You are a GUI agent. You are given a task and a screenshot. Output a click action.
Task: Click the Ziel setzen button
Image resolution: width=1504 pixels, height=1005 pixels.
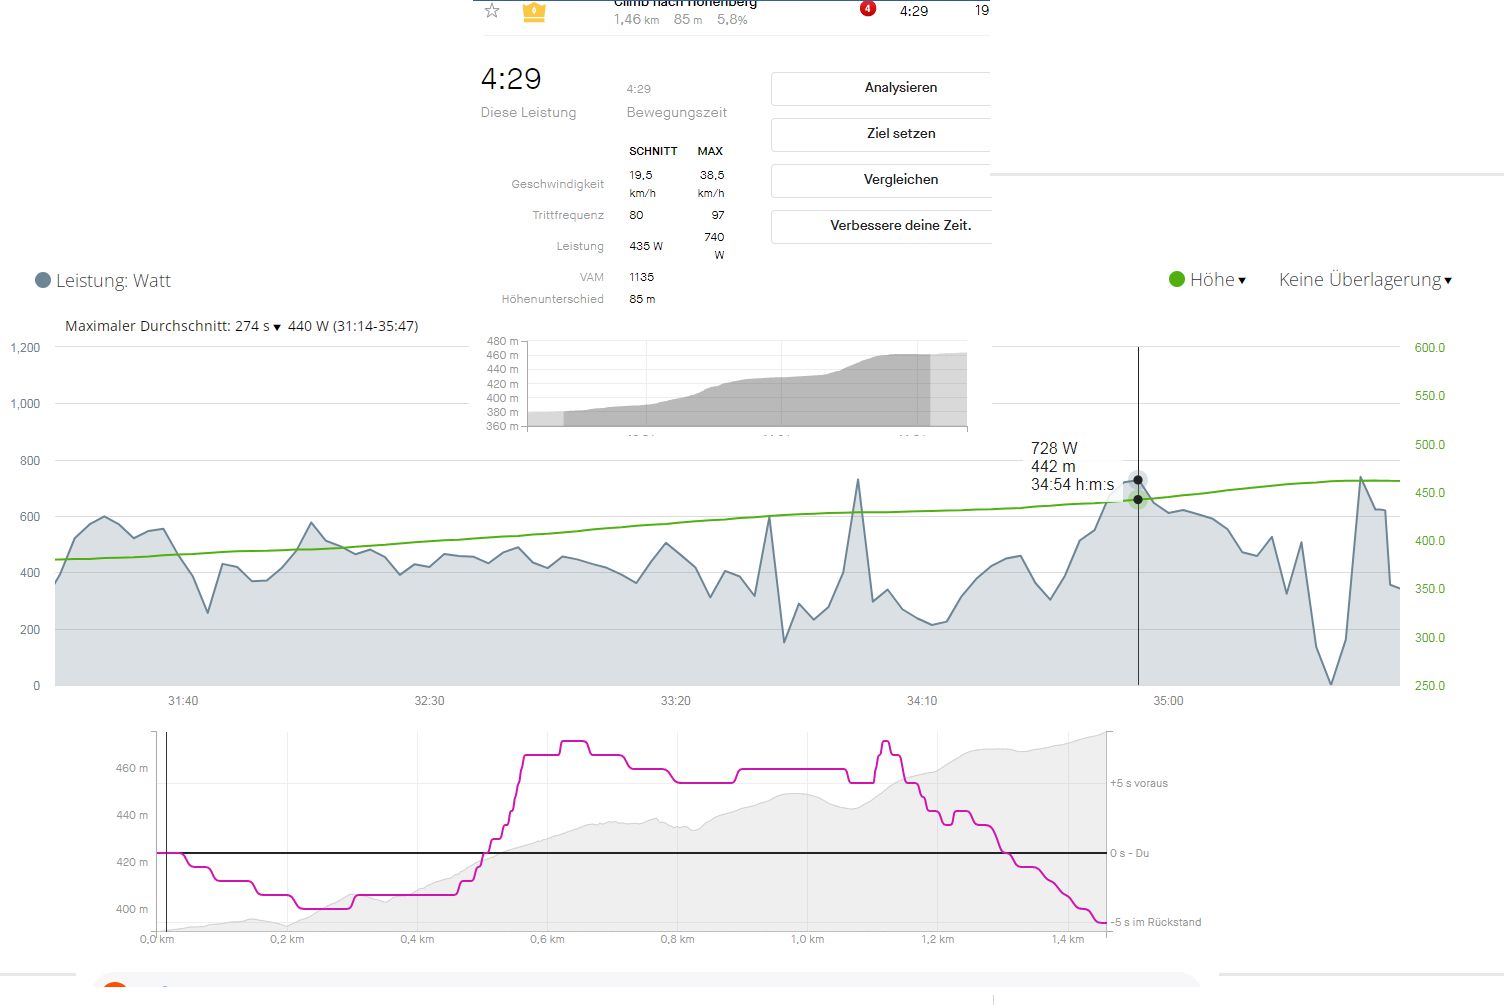(900, 133)
